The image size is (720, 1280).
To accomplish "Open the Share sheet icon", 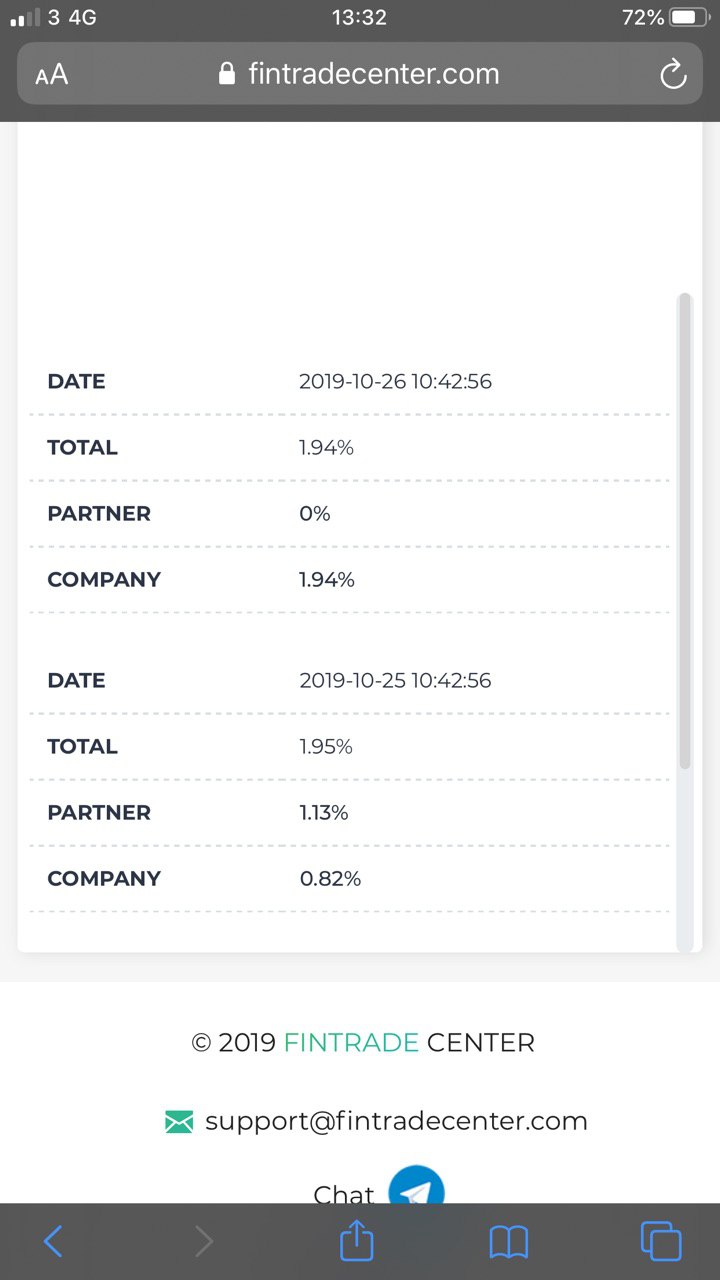I will pyautogui.click(x=357, y=1241).
